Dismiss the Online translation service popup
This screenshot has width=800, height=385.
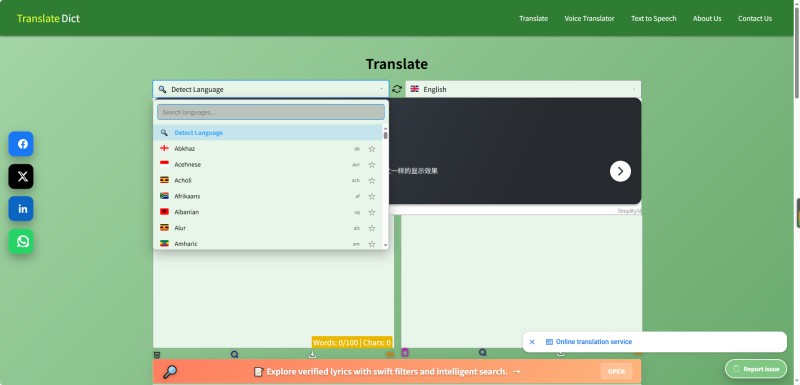tap(532, 342)
